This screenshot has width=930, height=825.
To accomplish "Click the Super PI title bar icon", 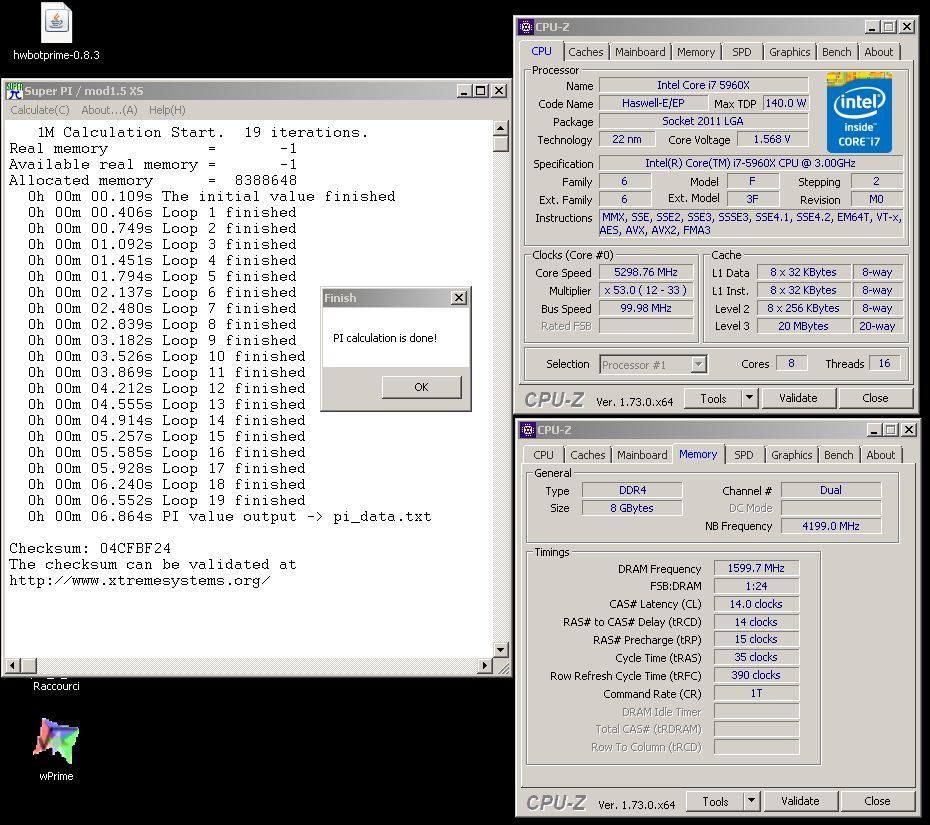I will (14, 91).
